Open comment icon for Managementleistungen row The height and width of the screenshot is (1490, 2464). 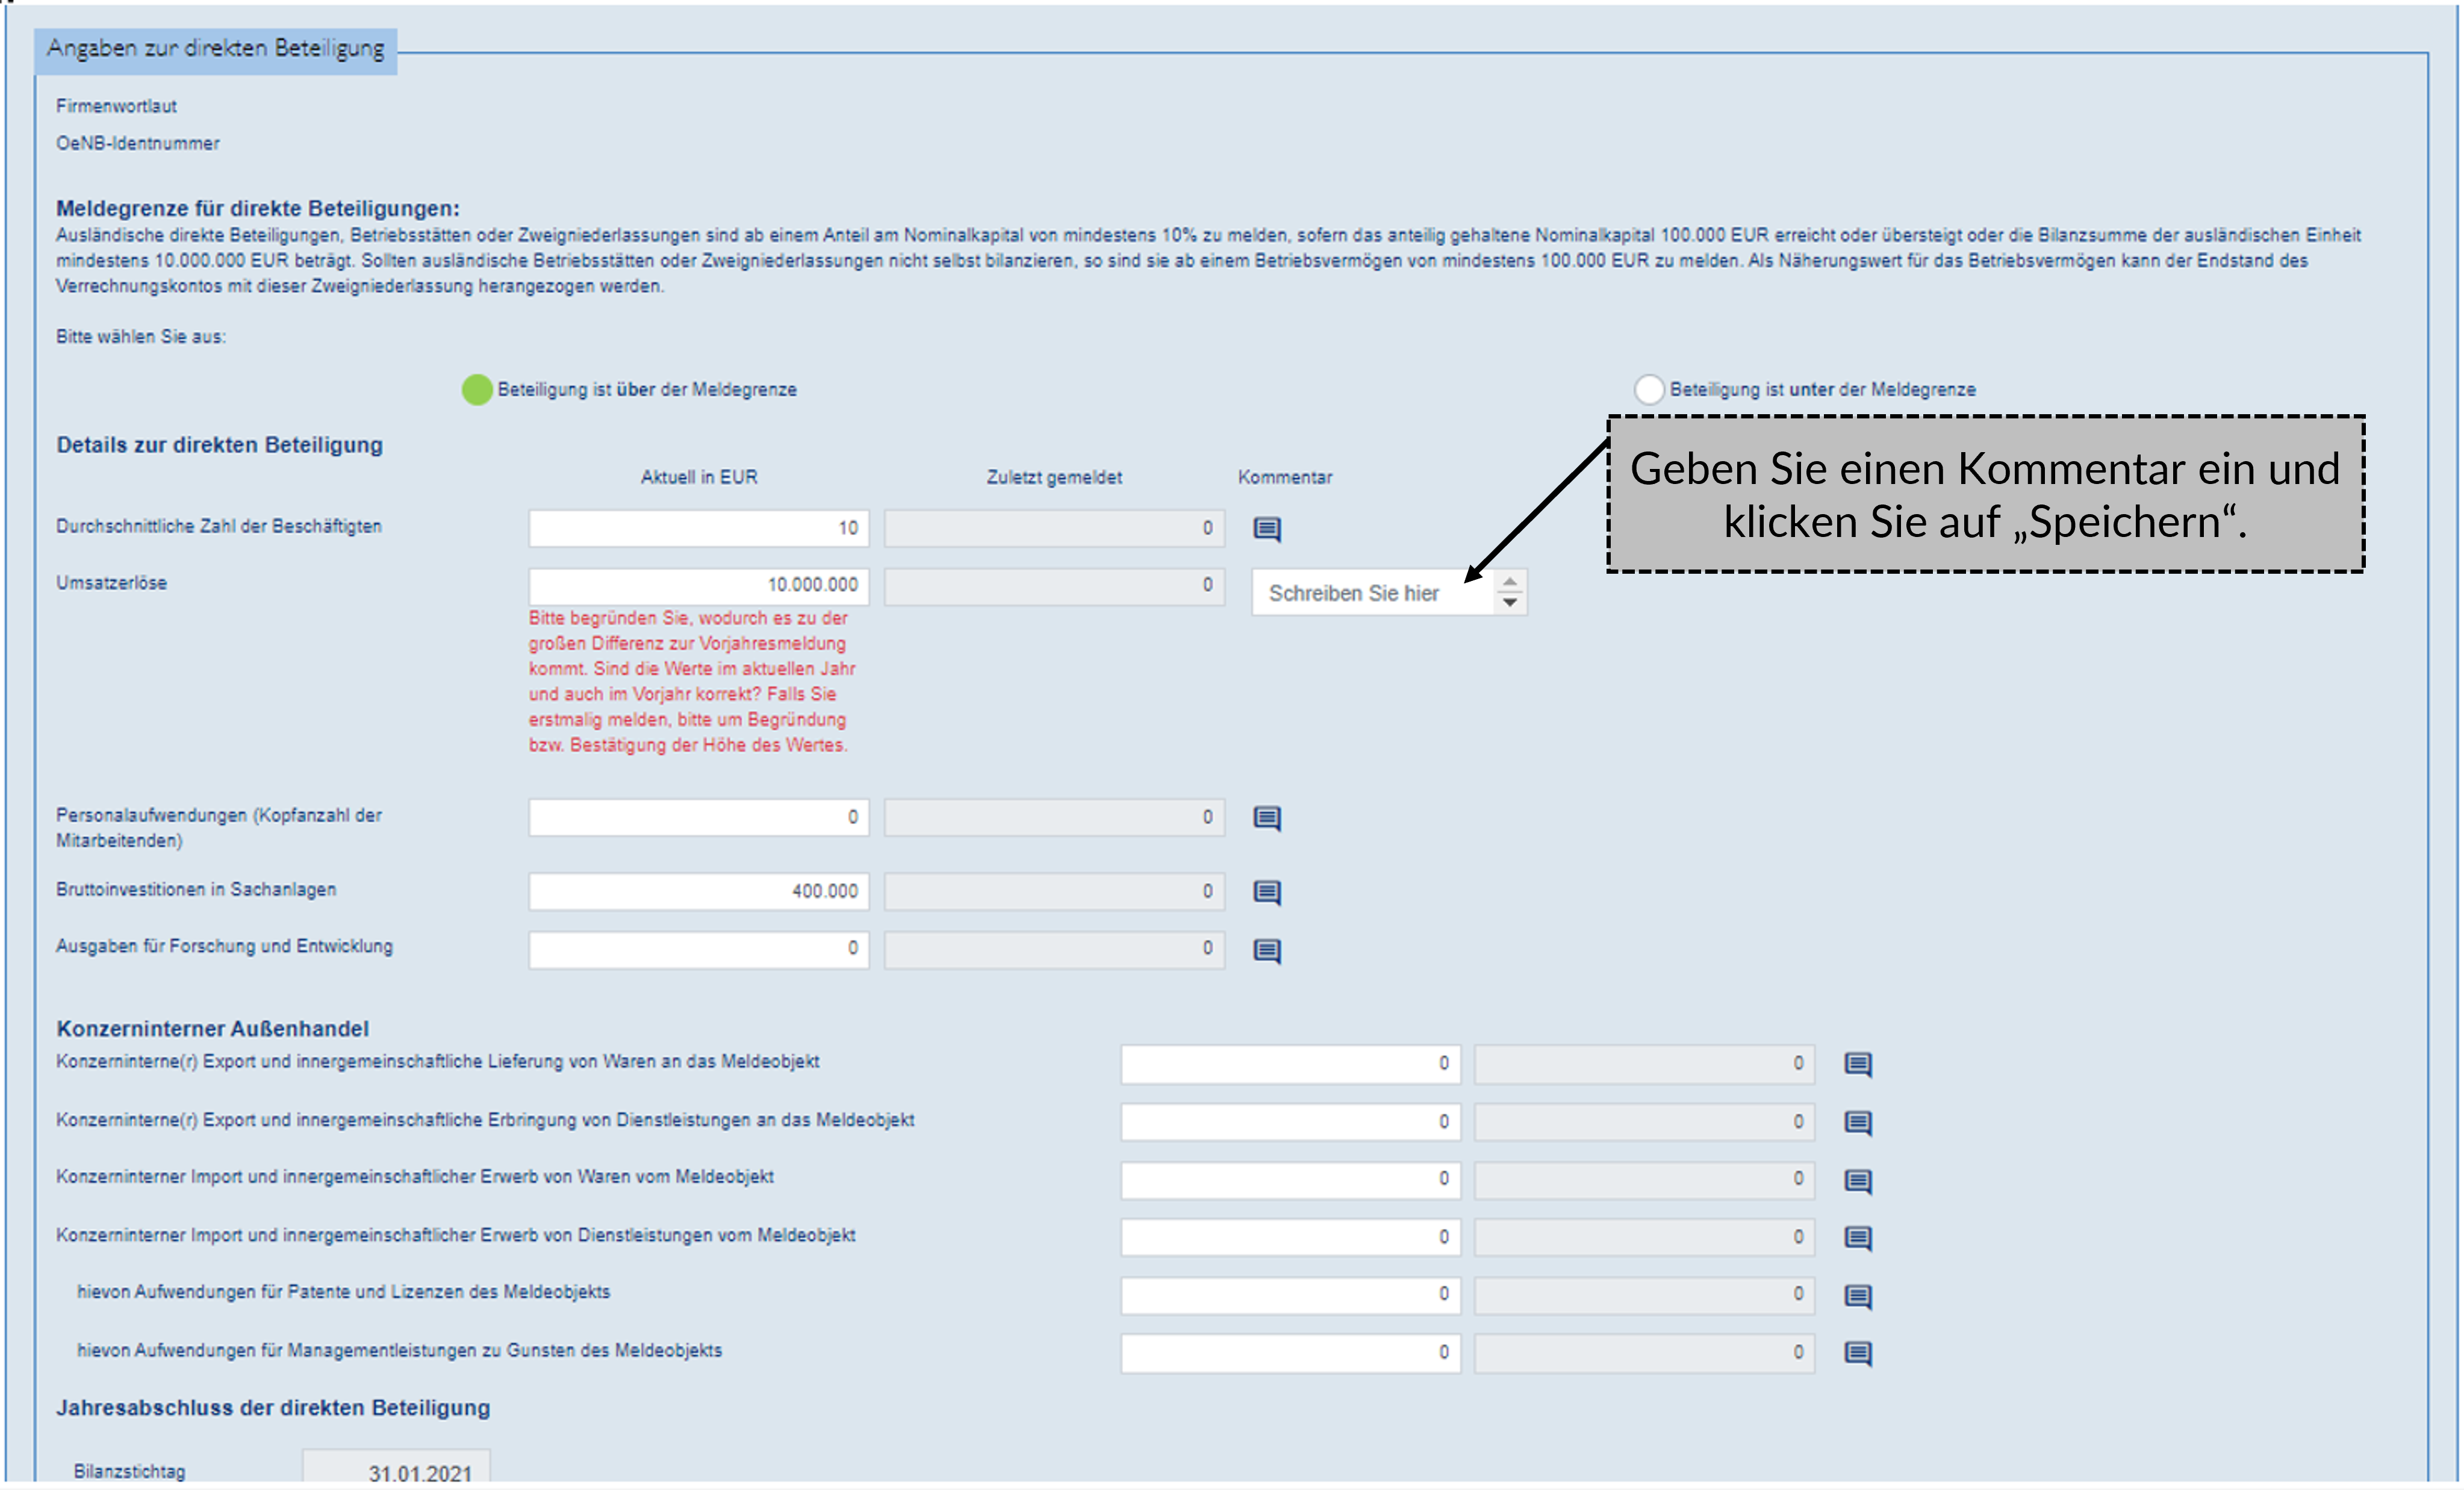coord(1858,1353)
